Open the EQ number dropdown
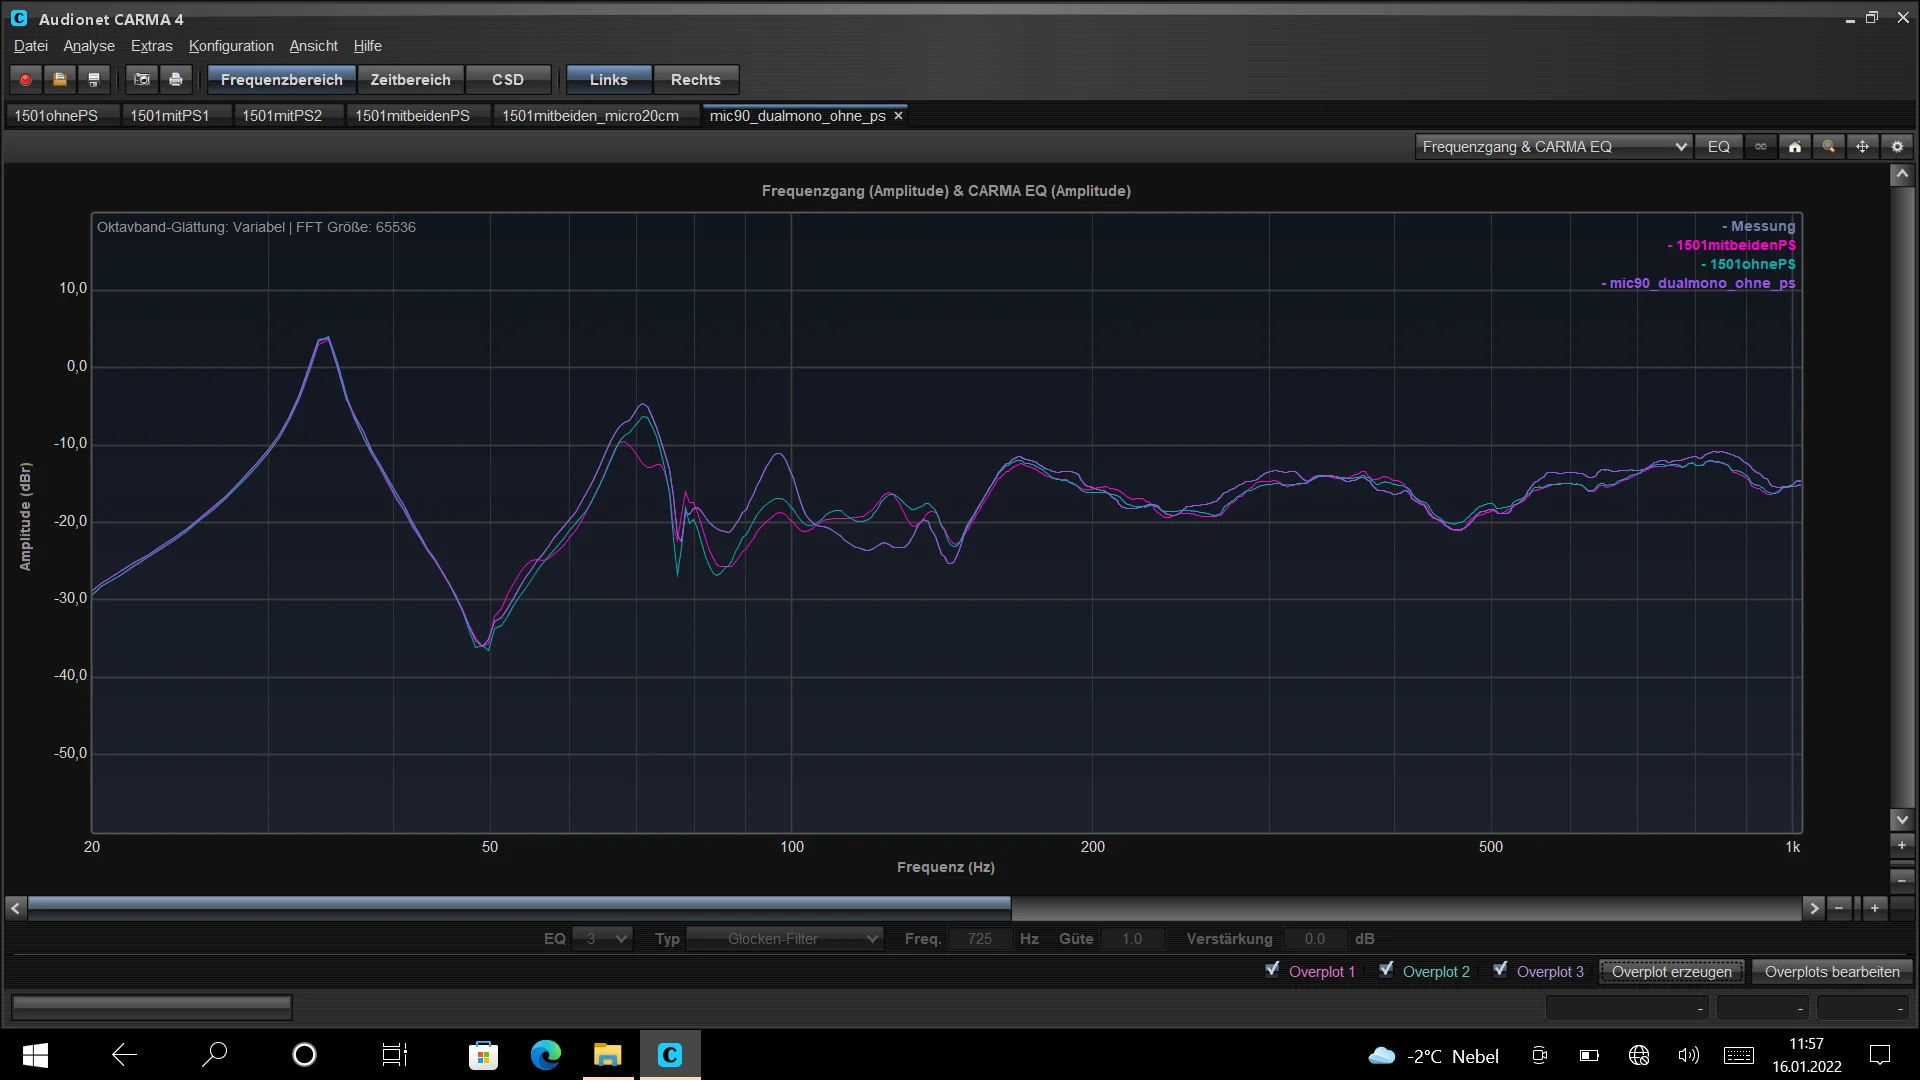The image size is (1920, 1080). (602, 939)
